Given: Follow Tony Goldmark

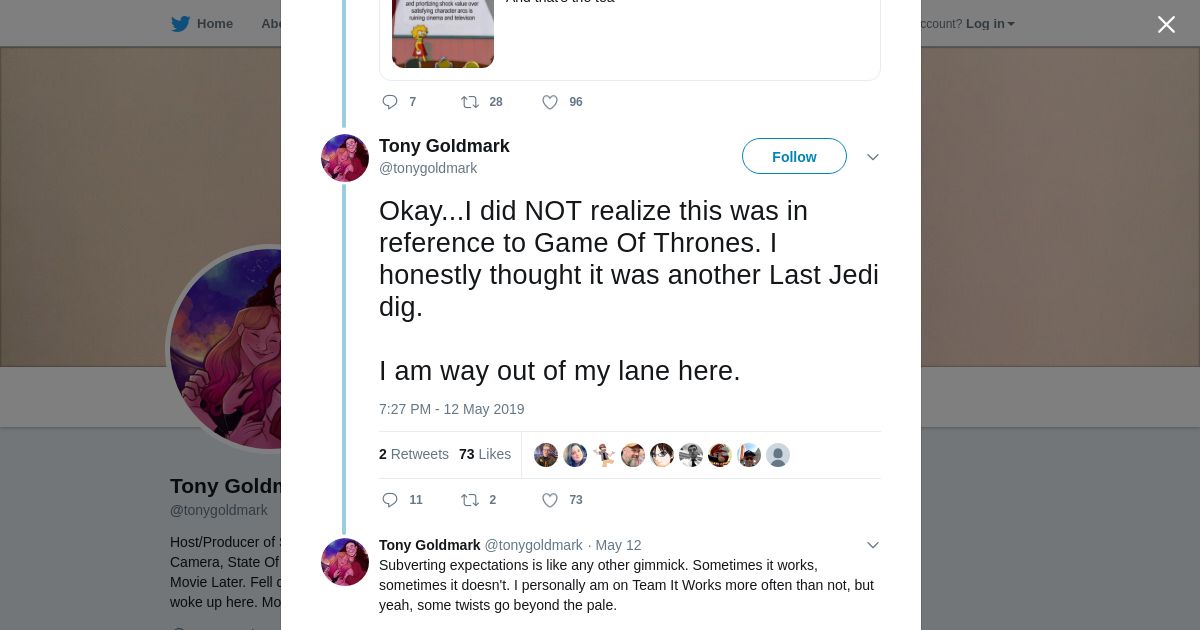Looking at the screenshot, I should coord(794,157).
